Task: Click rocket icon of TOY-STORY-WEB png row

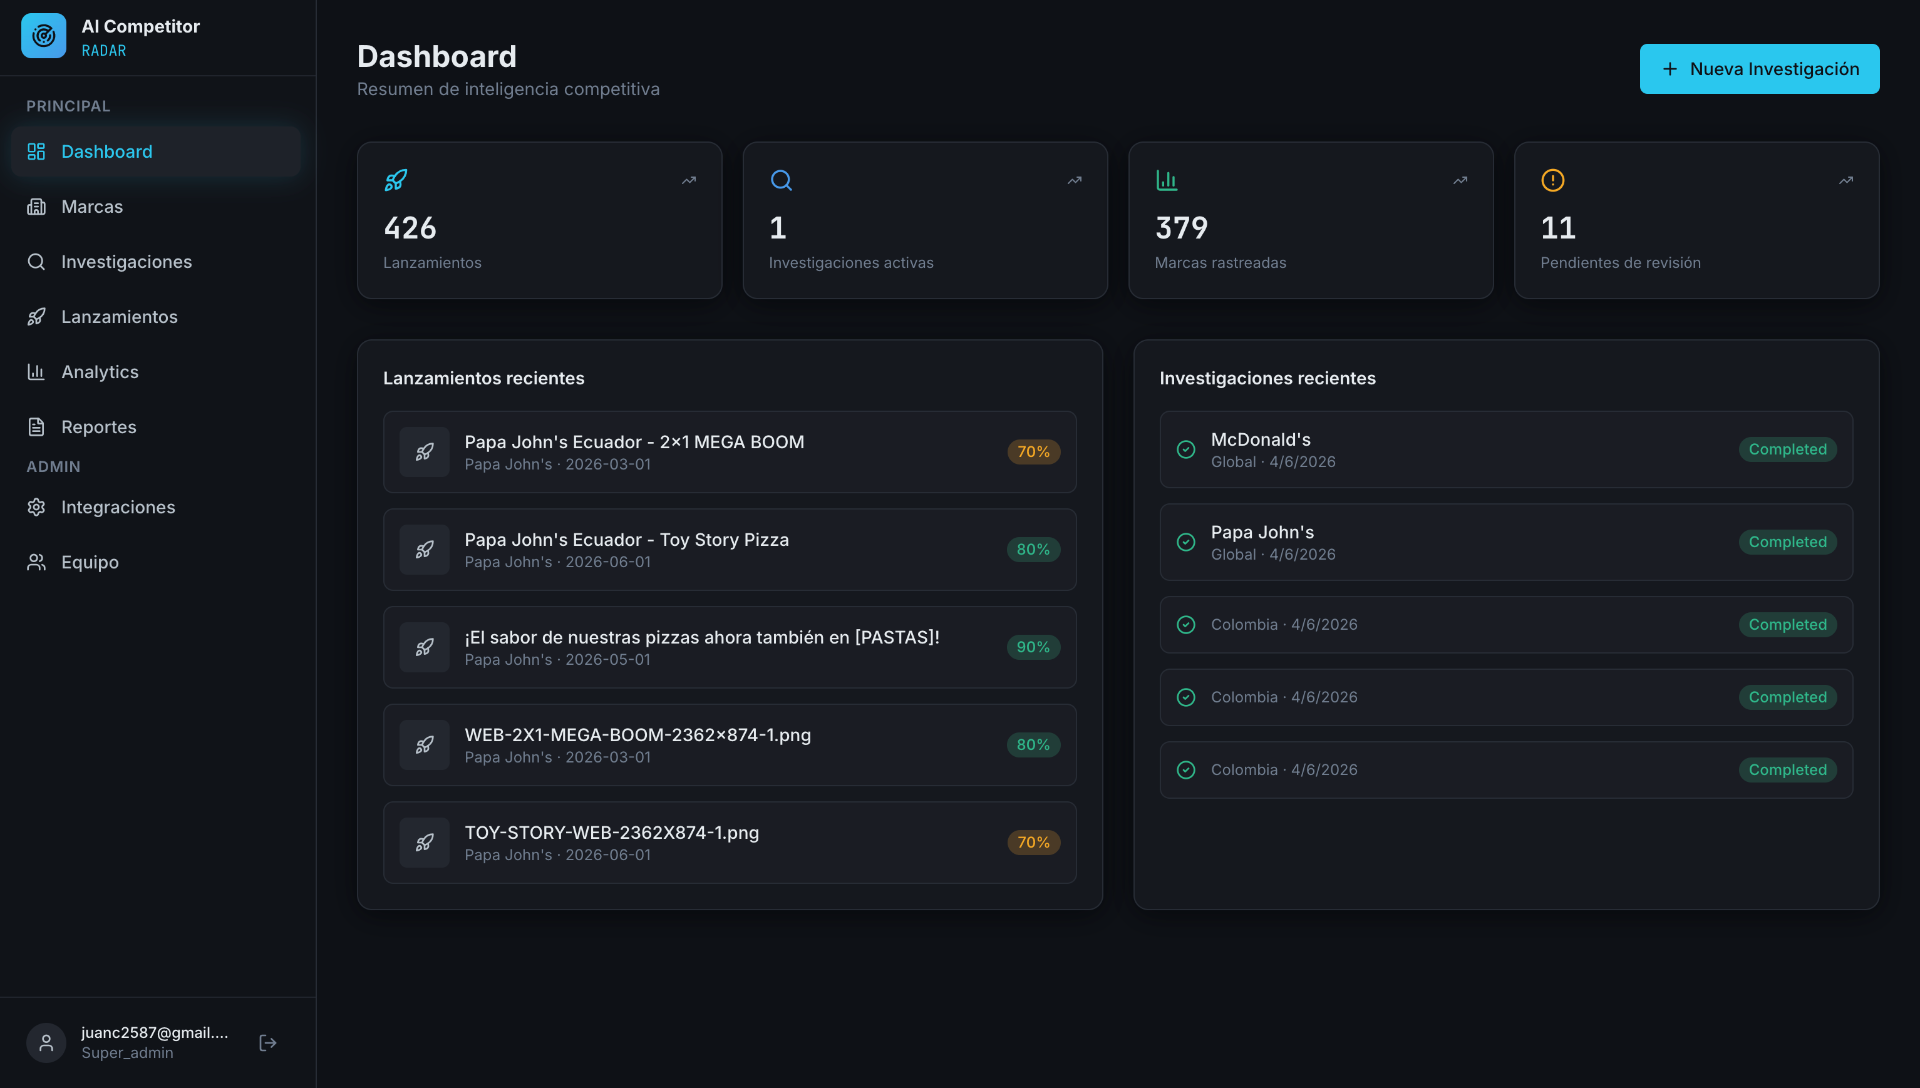Action: click(x=425, y=843)
